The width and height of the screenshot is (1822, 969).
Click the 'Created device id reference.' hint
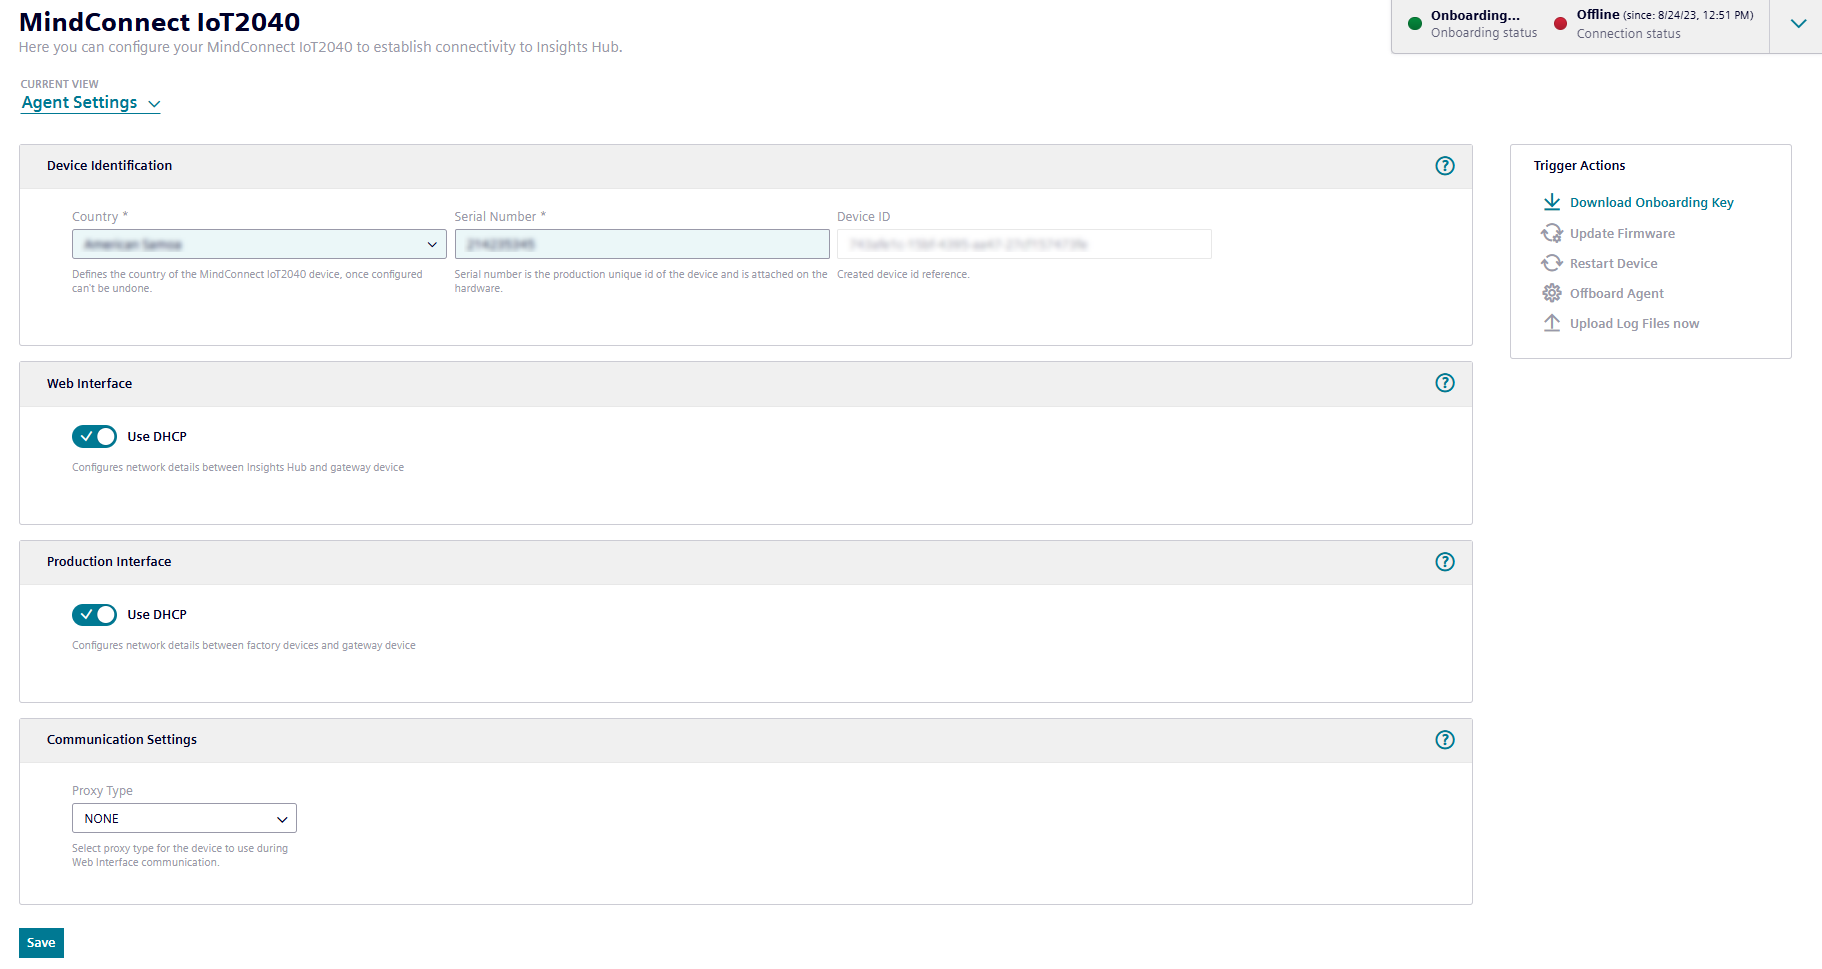click(903, 274)
